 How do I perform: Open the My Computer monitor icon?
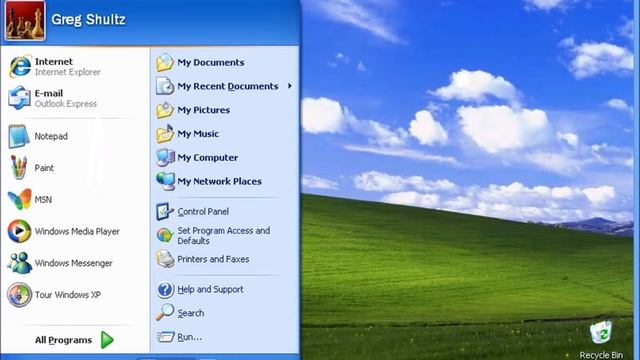click(165, 158)
